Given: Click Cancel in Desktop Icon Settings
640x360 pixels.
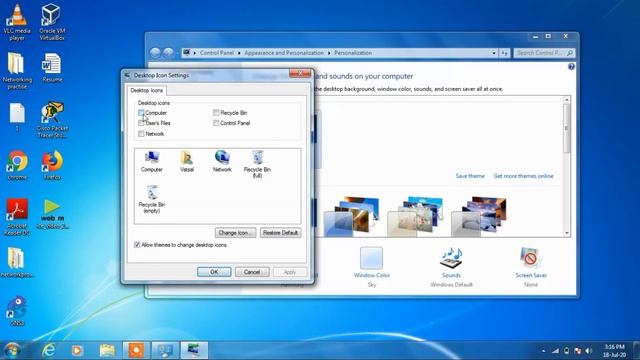Looking at the screenshot, I should (252, 272).
